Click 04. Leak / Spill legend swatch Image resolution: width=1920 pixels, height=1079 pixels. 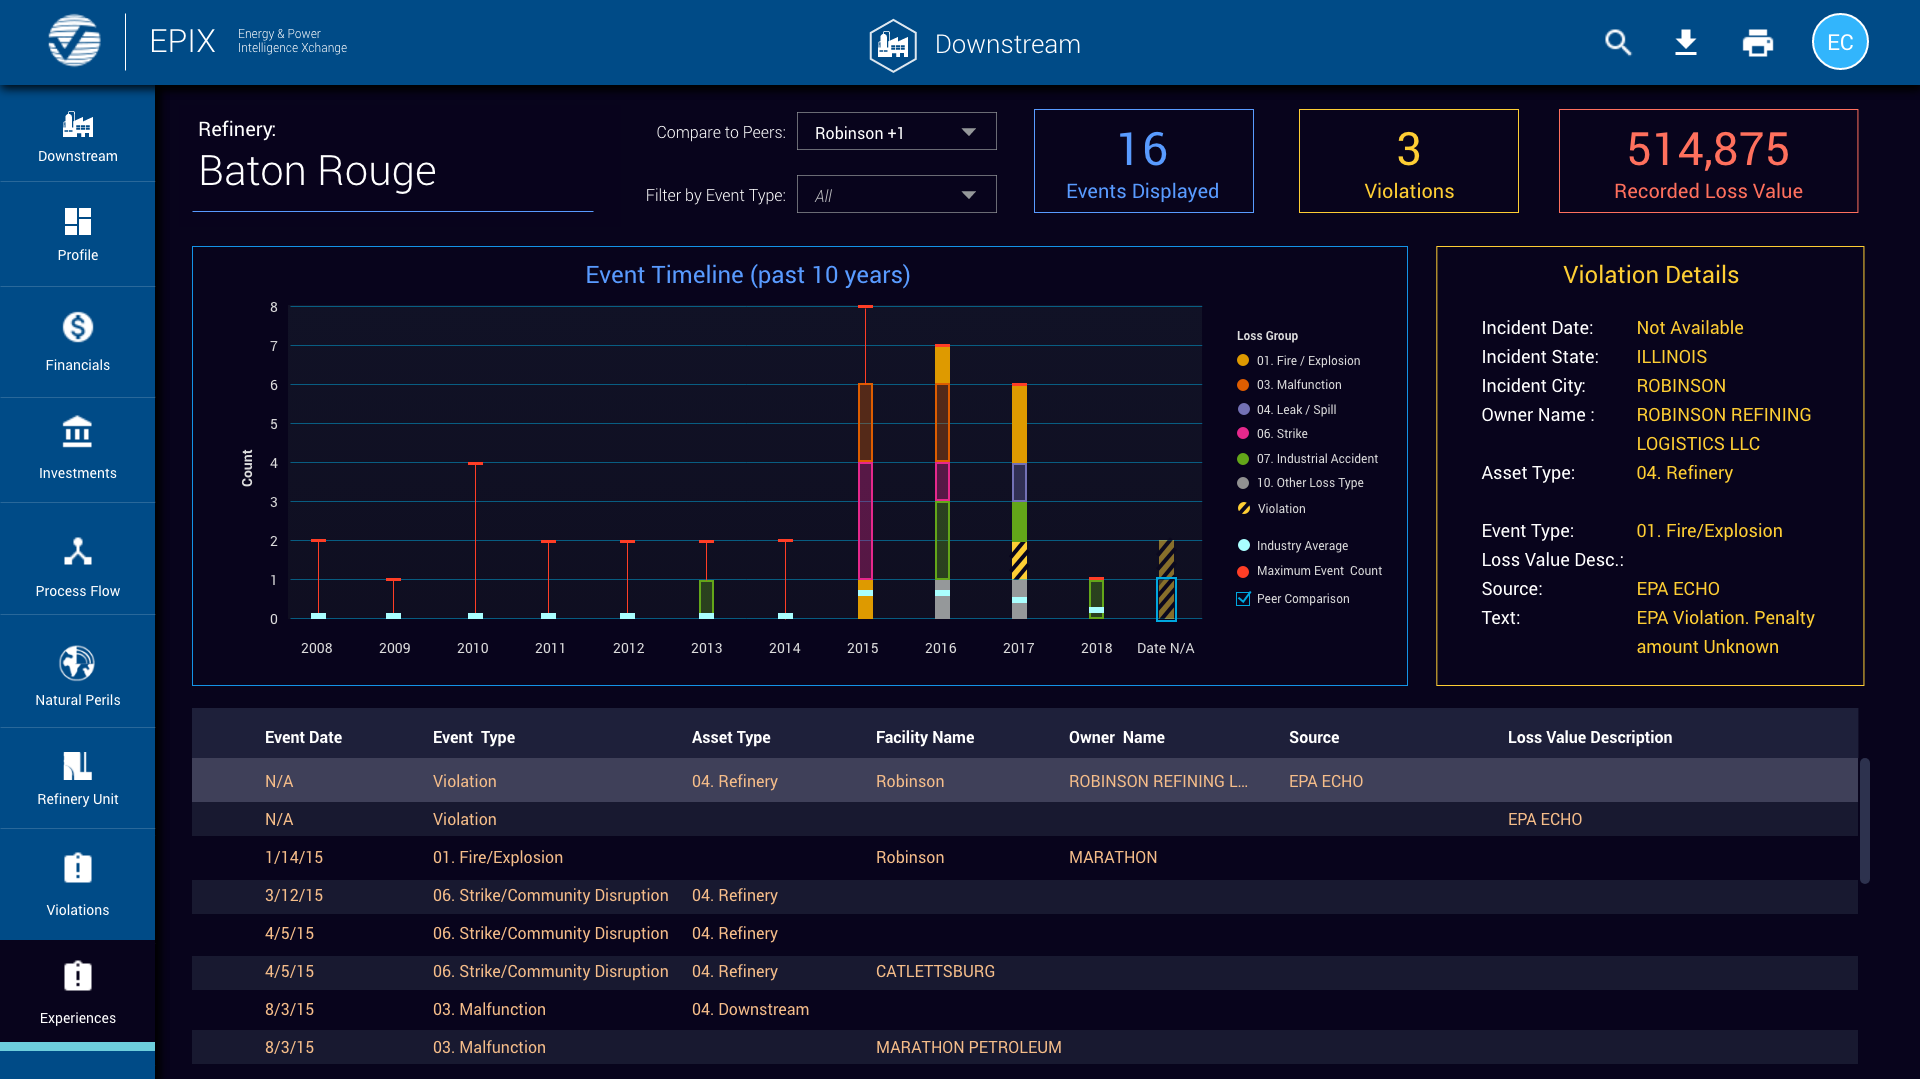[x=1243, y=409]
